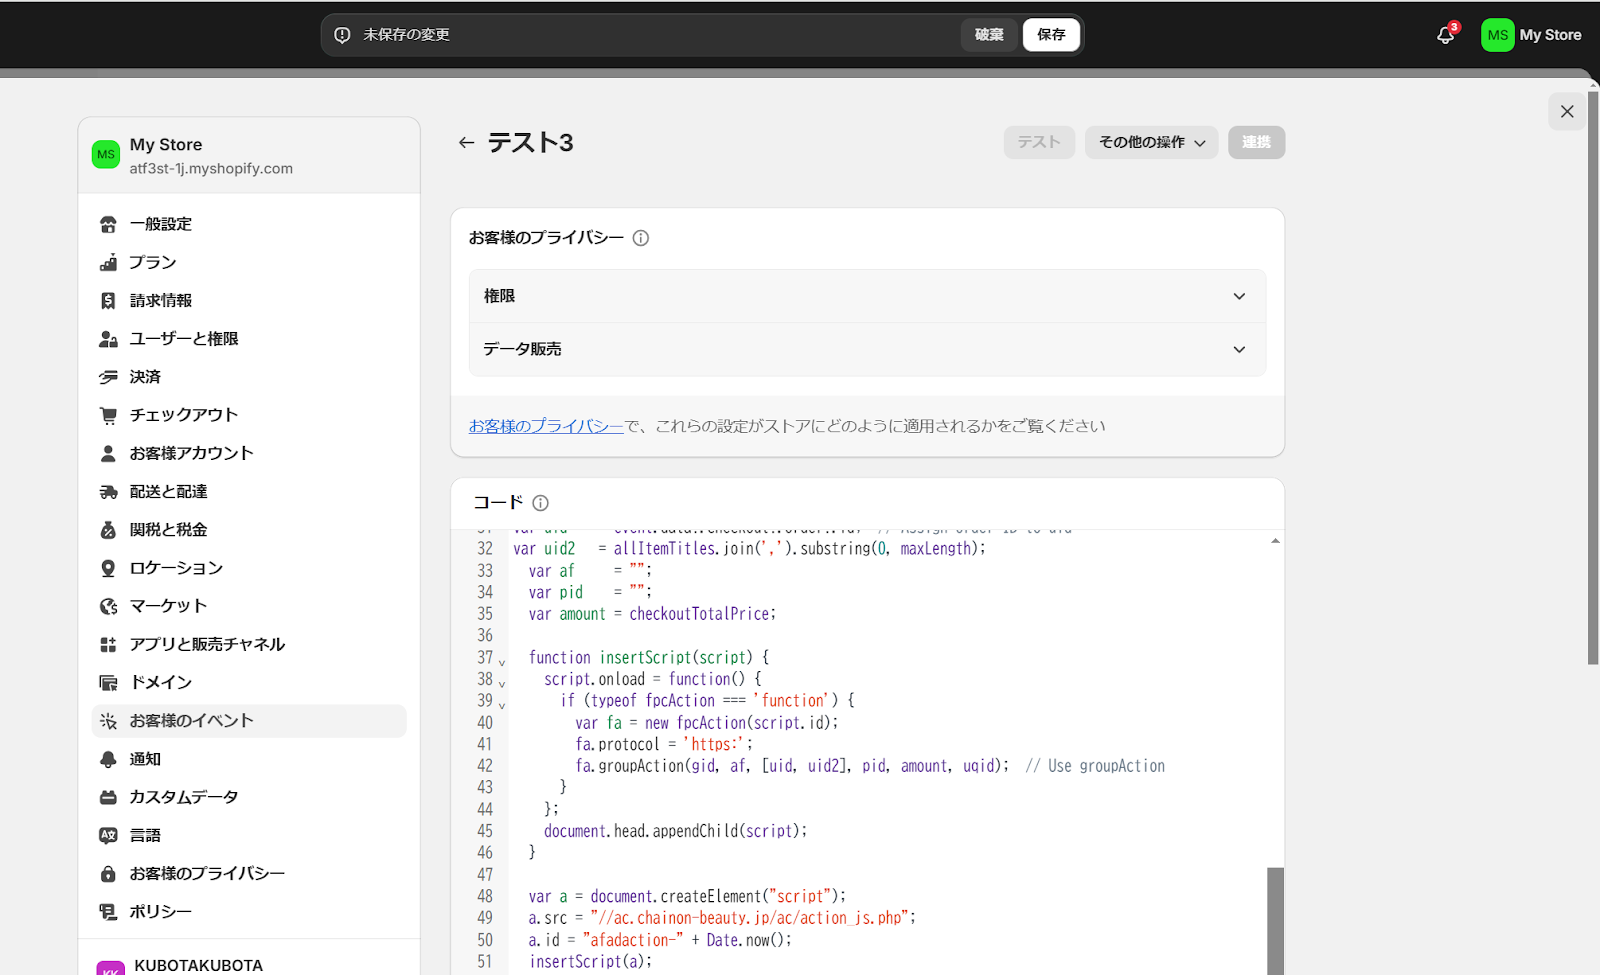Viewport: 1600px width, 975px height.
Task: Expand the 権限 section
Action: point(867,296)
